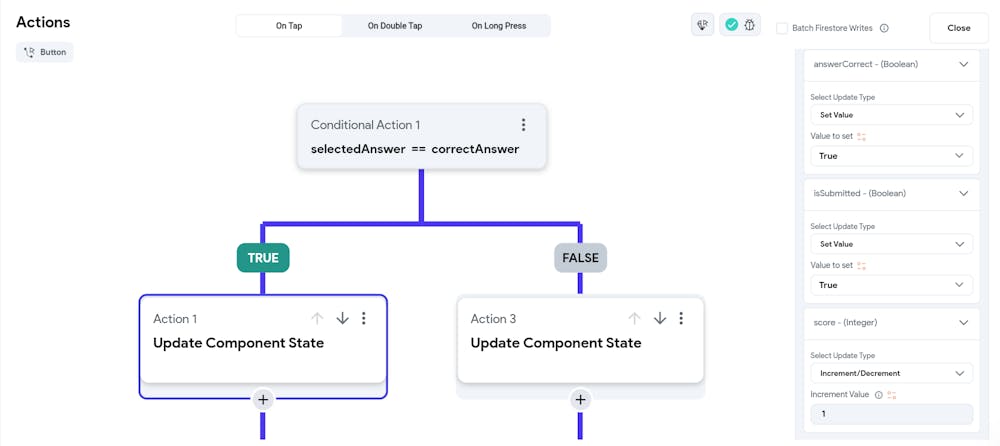Click the bug debug icon
Viewport: 1000px width, 446px height.
pyautogui.click(x=750, y=25)
